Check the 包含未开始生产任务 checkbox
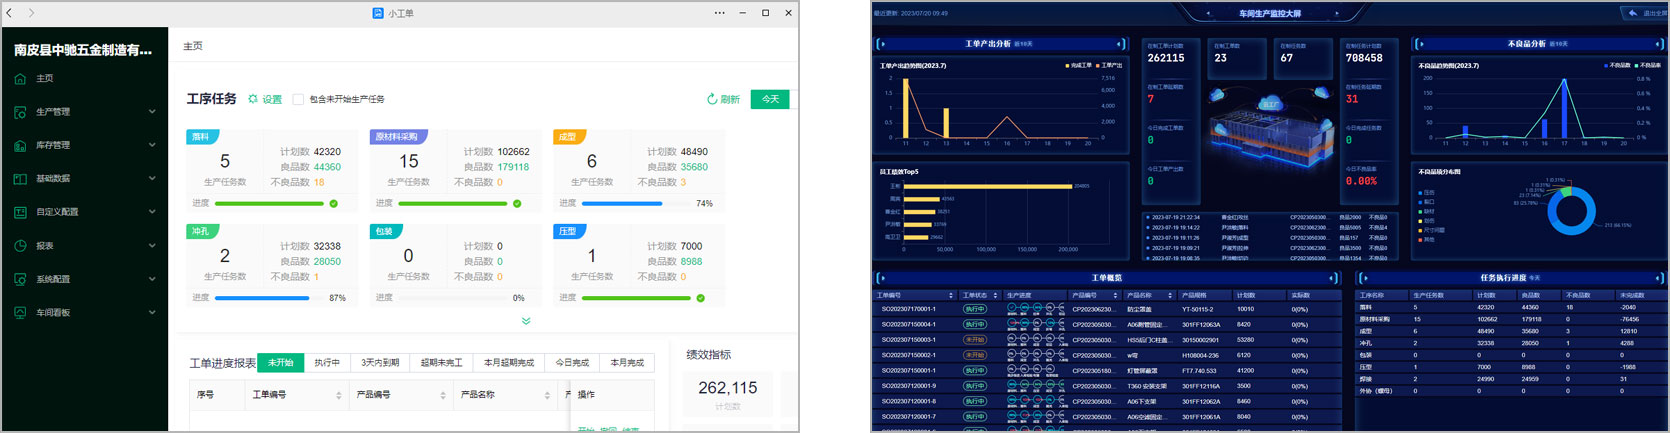This screenshot has height=433, width=1670. [298, 100]
